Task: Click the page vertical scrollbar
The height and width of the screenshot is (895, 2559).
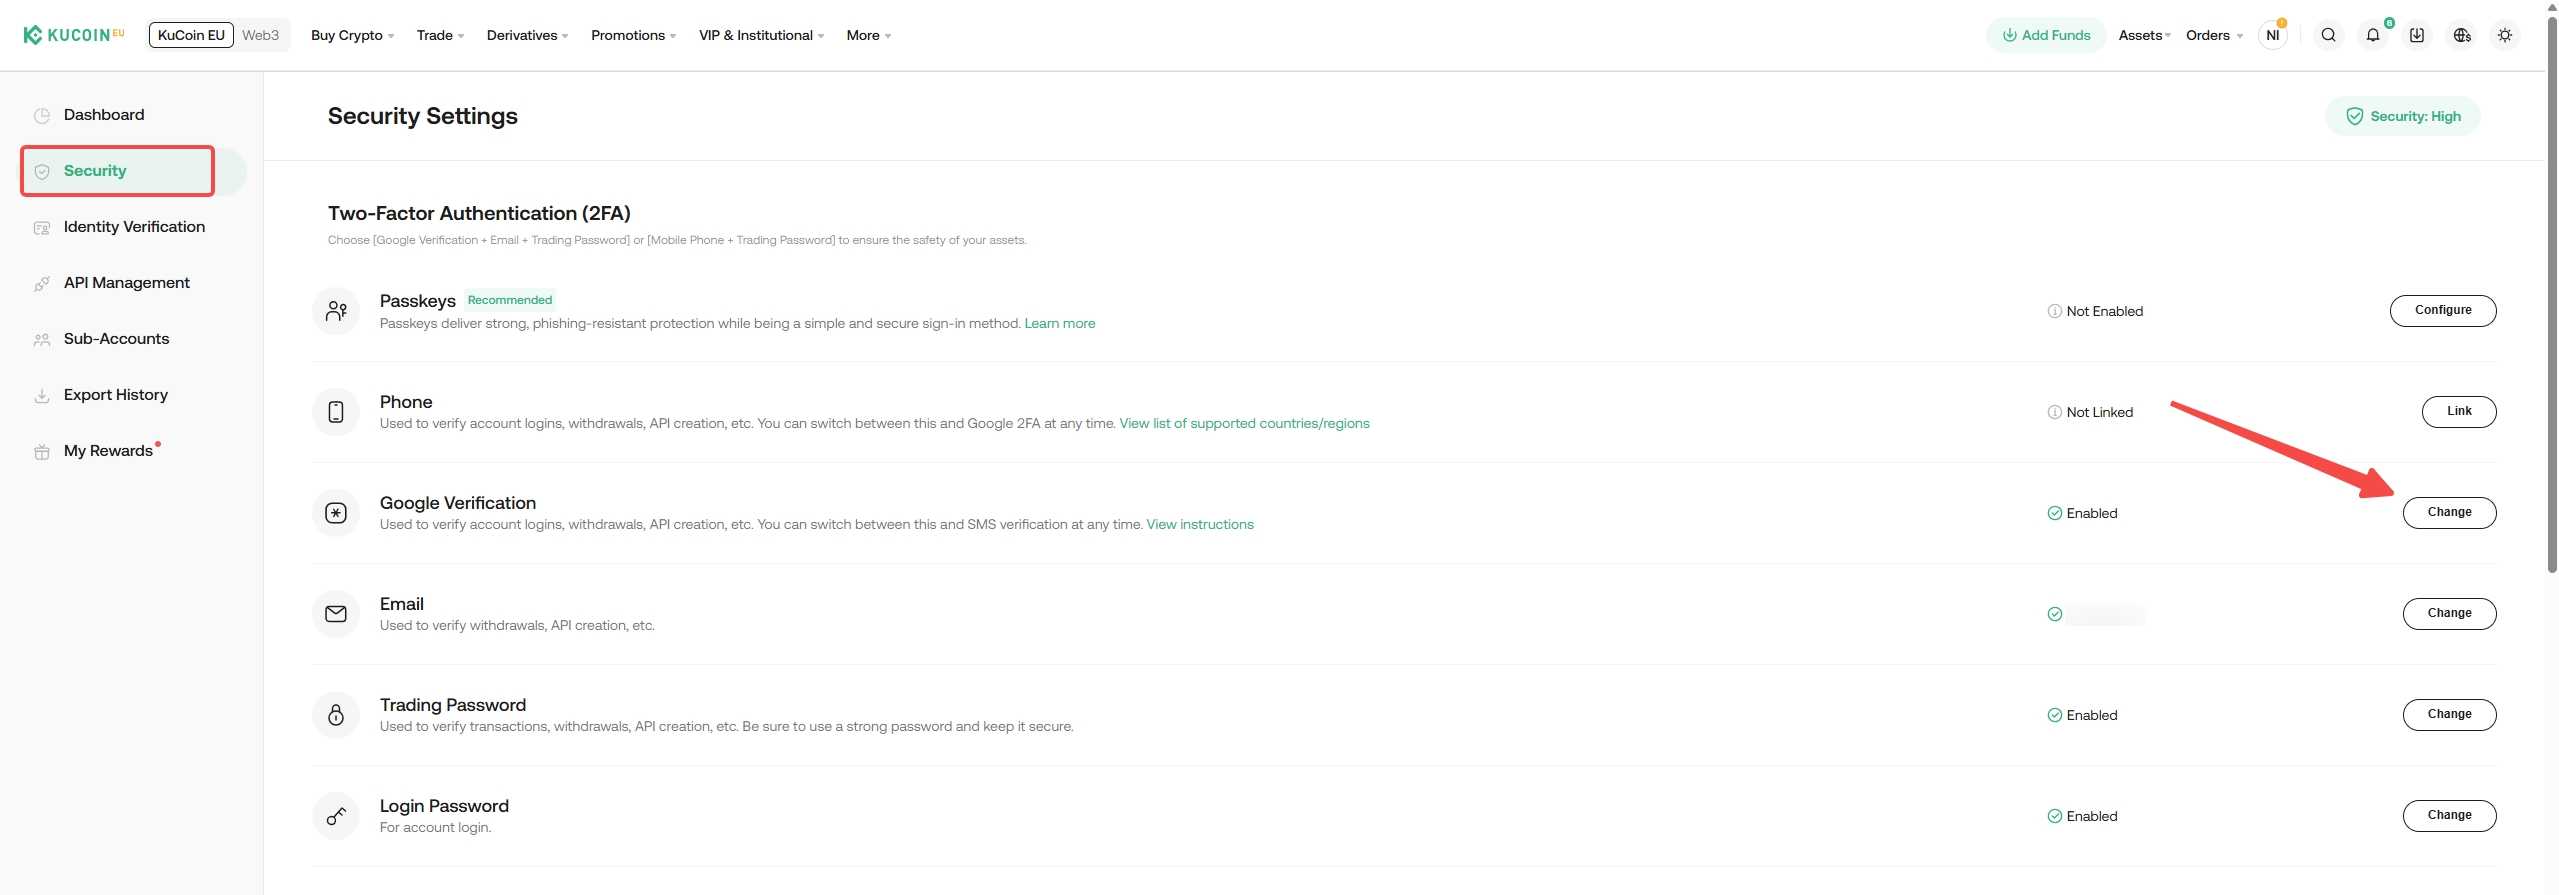Action: pos(2551,300)
